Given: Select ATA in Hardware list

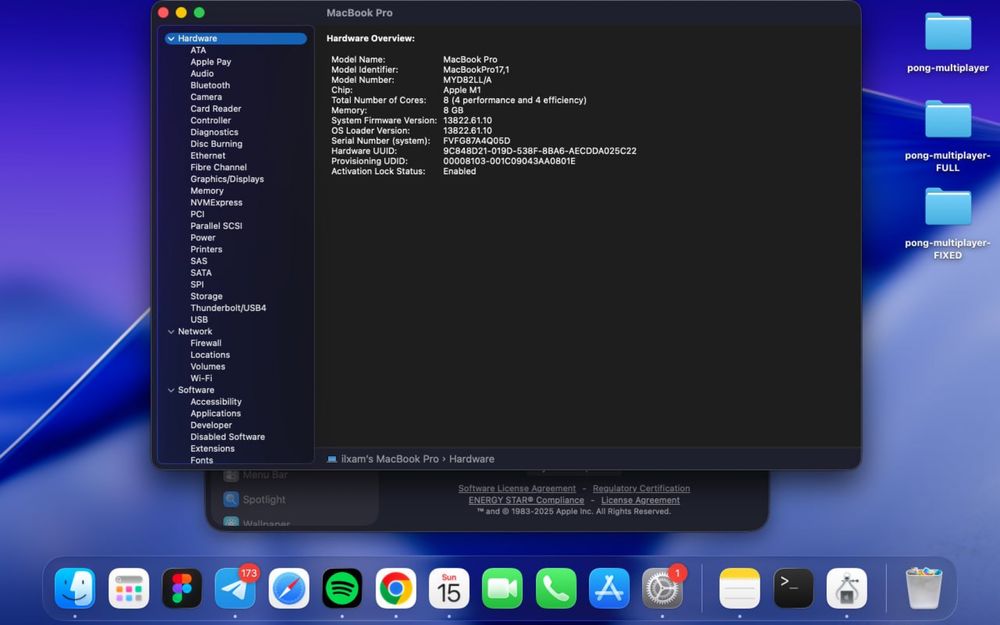Looking at the screenshot, I should pyautogui.click(x=198, y=50).
